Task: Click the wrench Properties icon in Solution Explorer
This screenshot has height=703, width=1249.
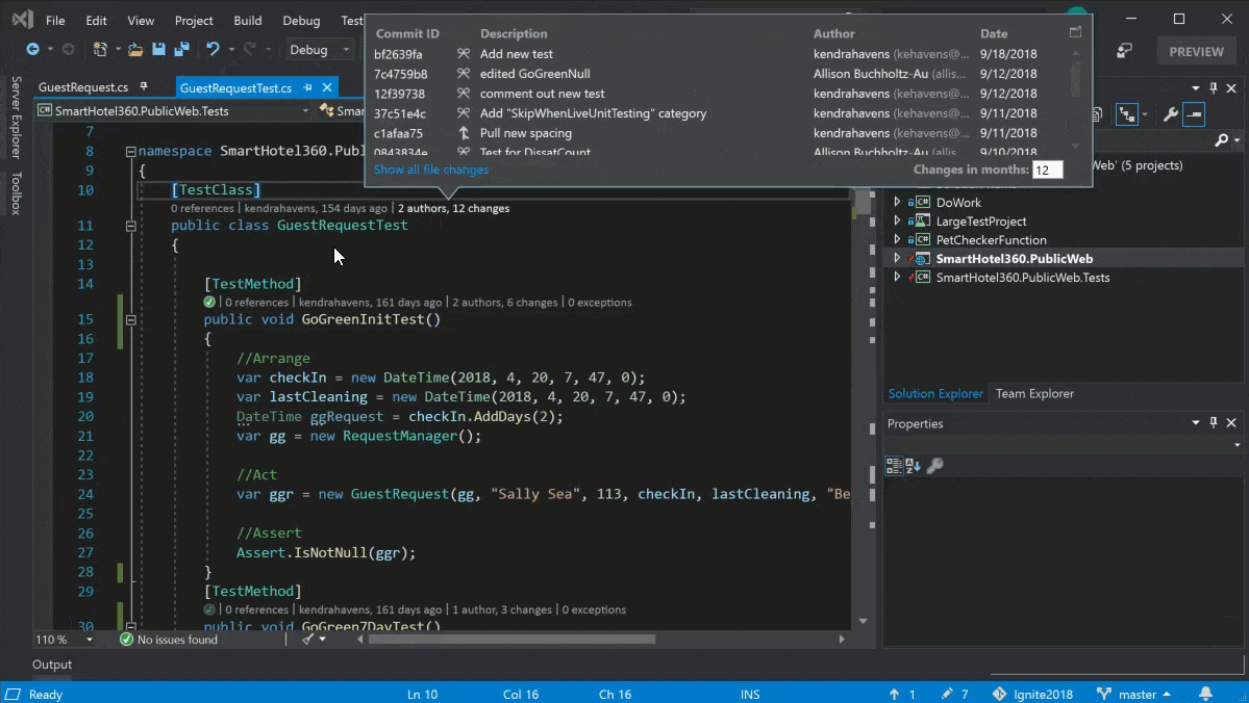Action: pos(1170,115)
